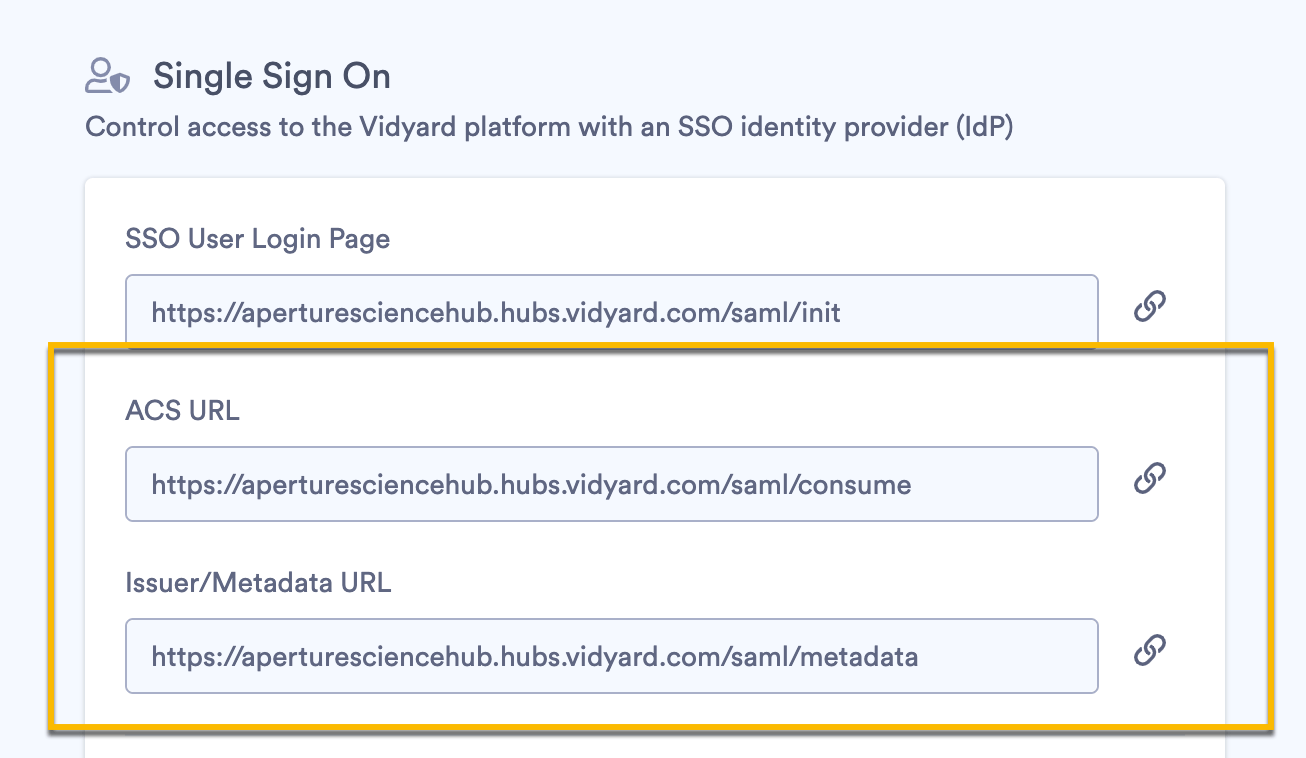The width and height of the screenshot is (1306, 758).
Task: Copy the saml/consume link using its chain icon
Action: point(1149,479)
